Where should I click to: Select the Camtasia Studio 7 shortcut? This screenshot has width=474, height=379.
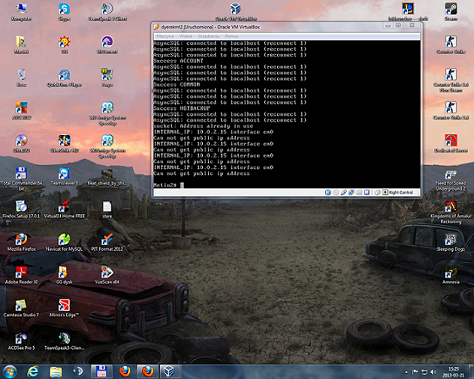(21, 308)
